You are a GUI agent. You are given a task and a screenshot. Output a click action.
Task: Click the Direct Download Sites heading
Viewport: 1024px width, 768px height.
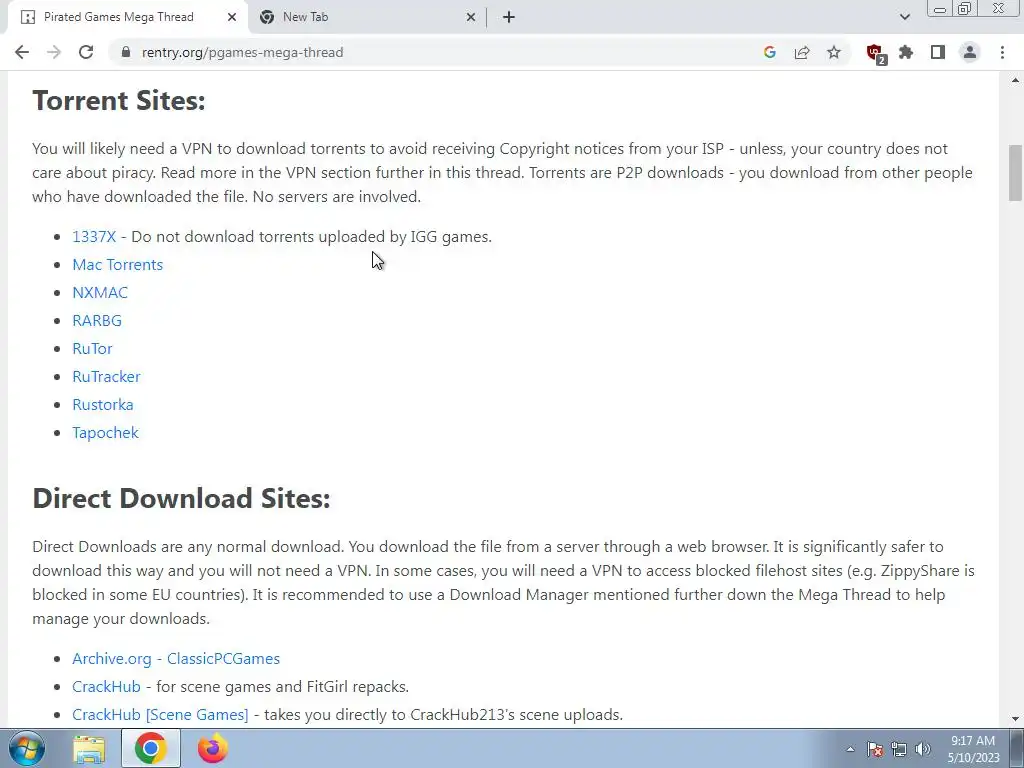pyautogui.click(x=181, y=498)
